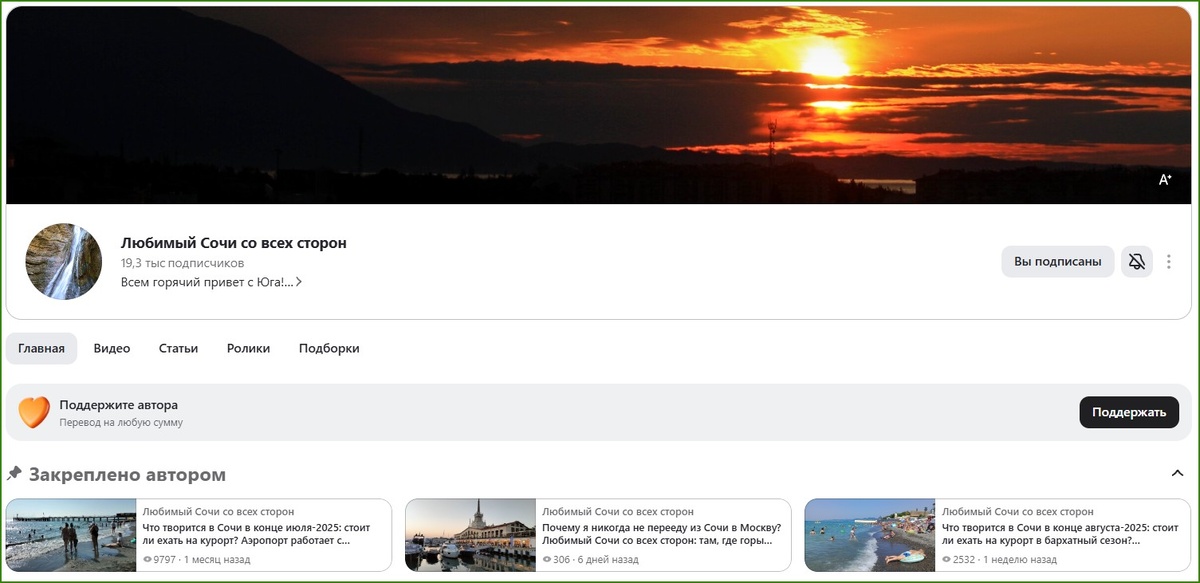Switch to the "Главная" tab
The width and height of the screenshot is (1200, 583).
click(41, 349)
